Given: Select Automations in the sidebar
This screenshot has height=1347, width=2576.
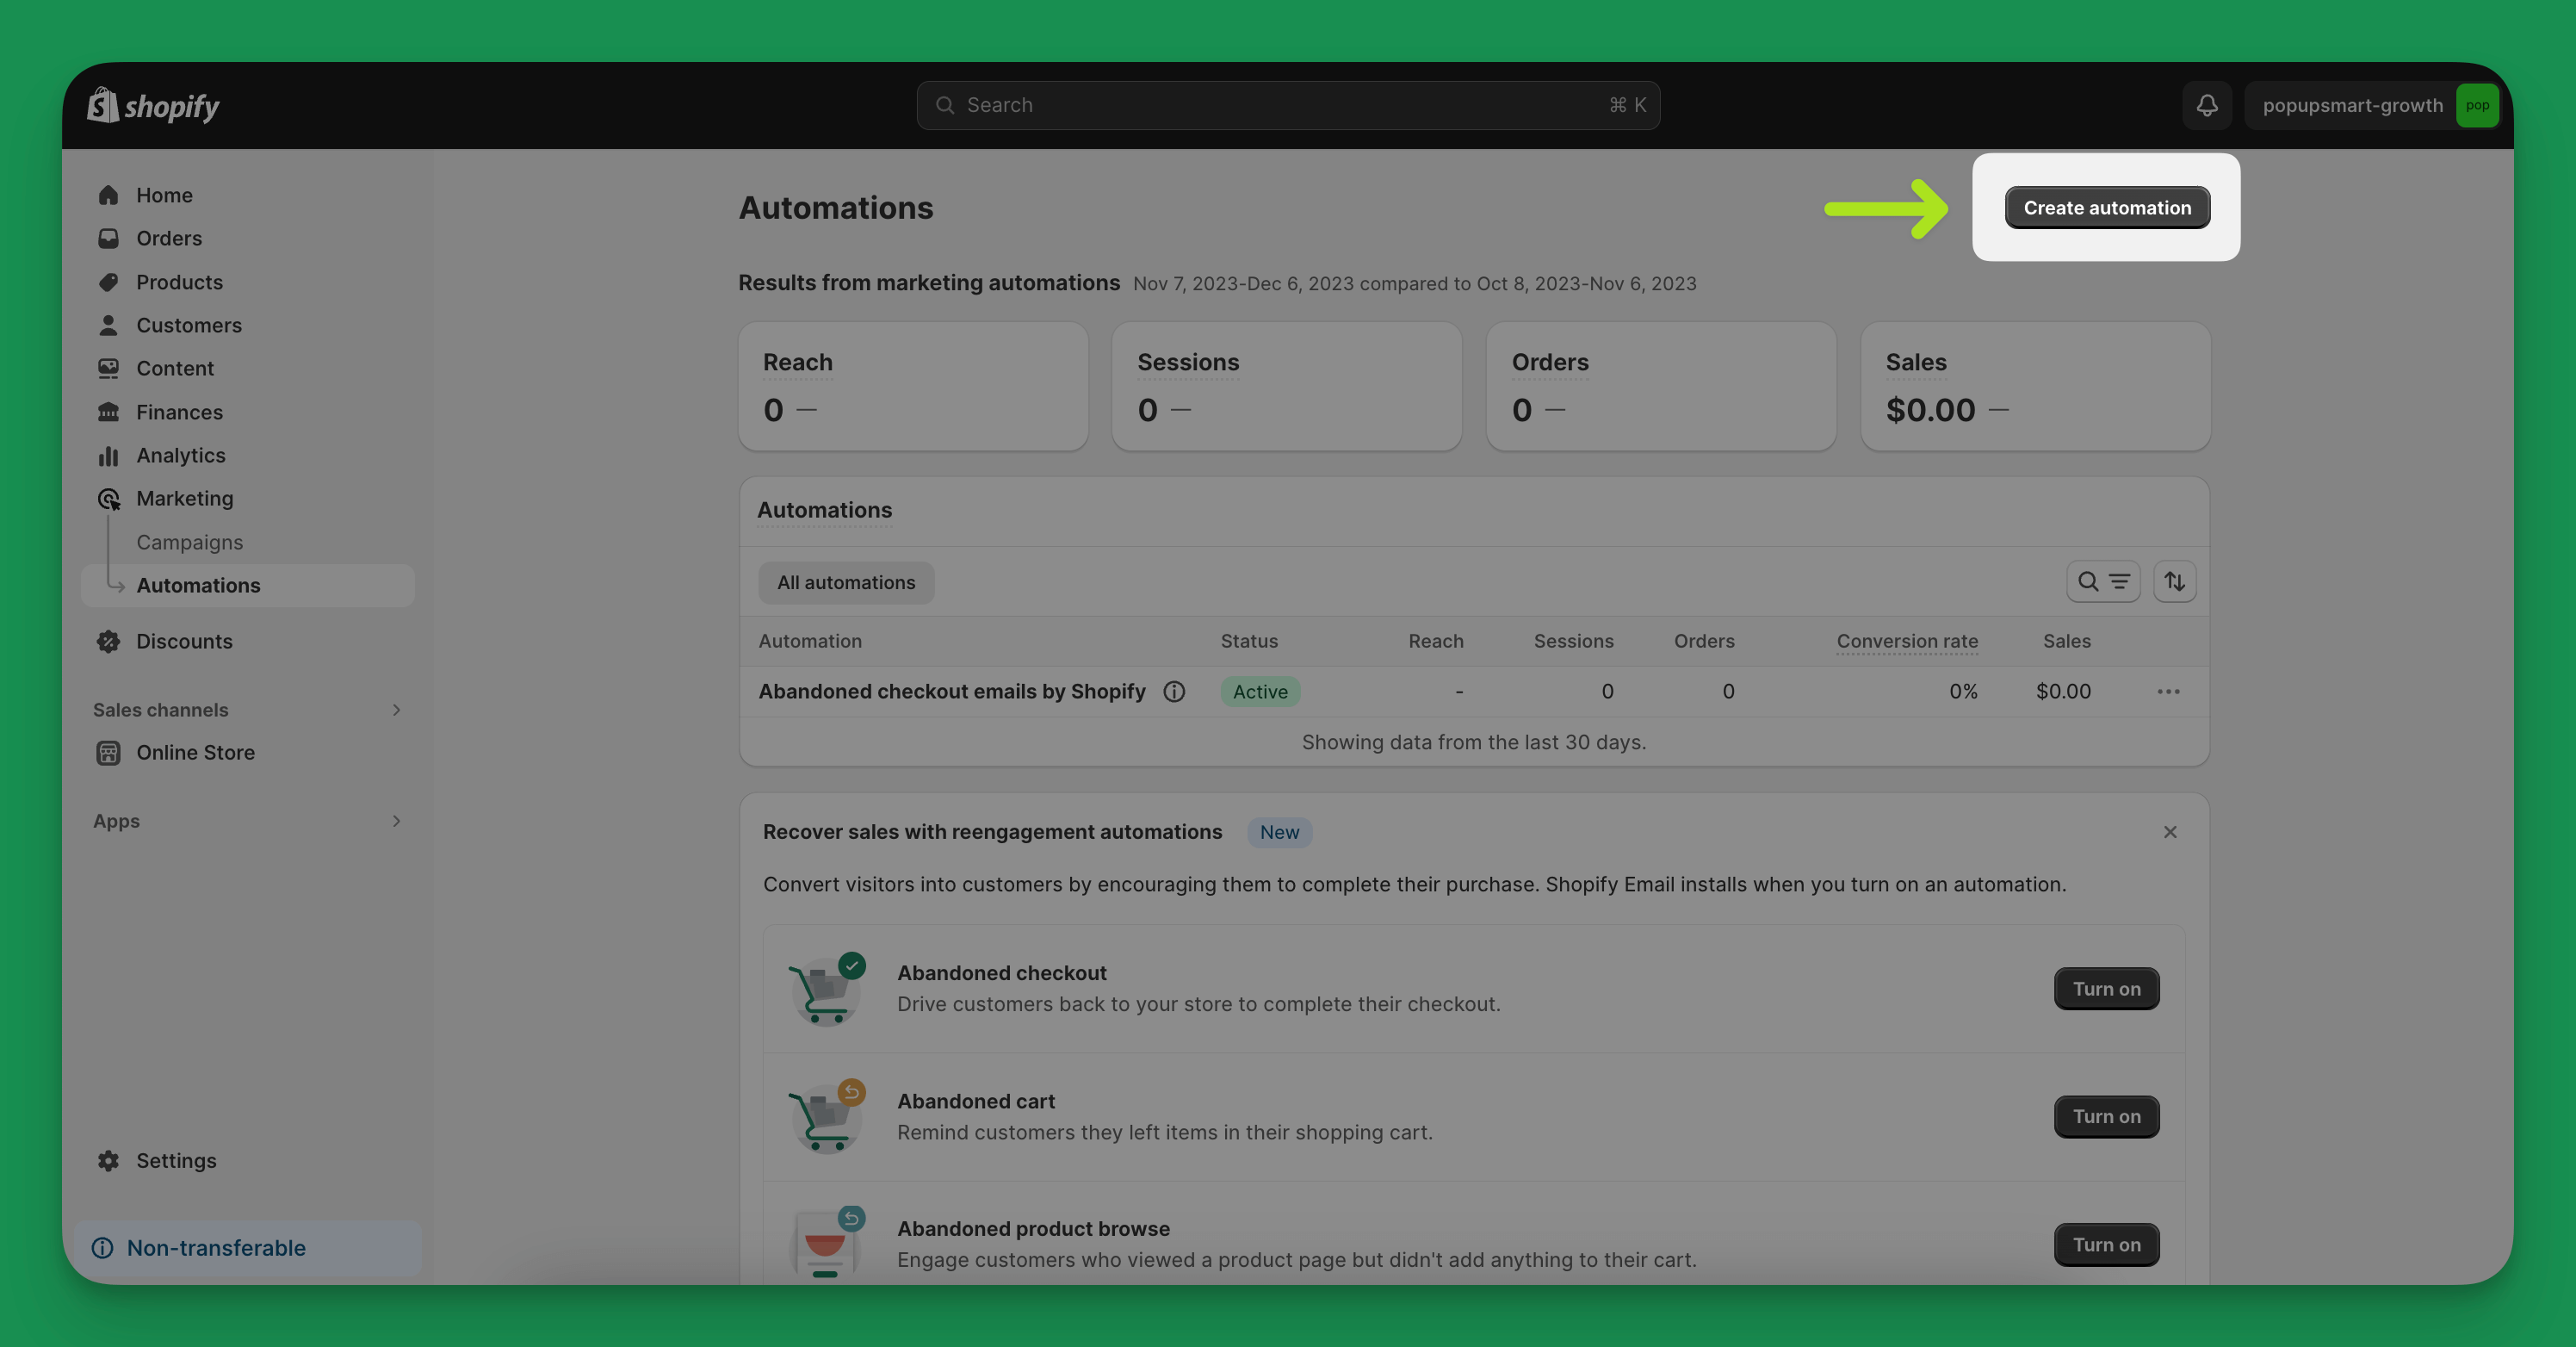Looking at the screenshot, I should (x=247, y=585).
